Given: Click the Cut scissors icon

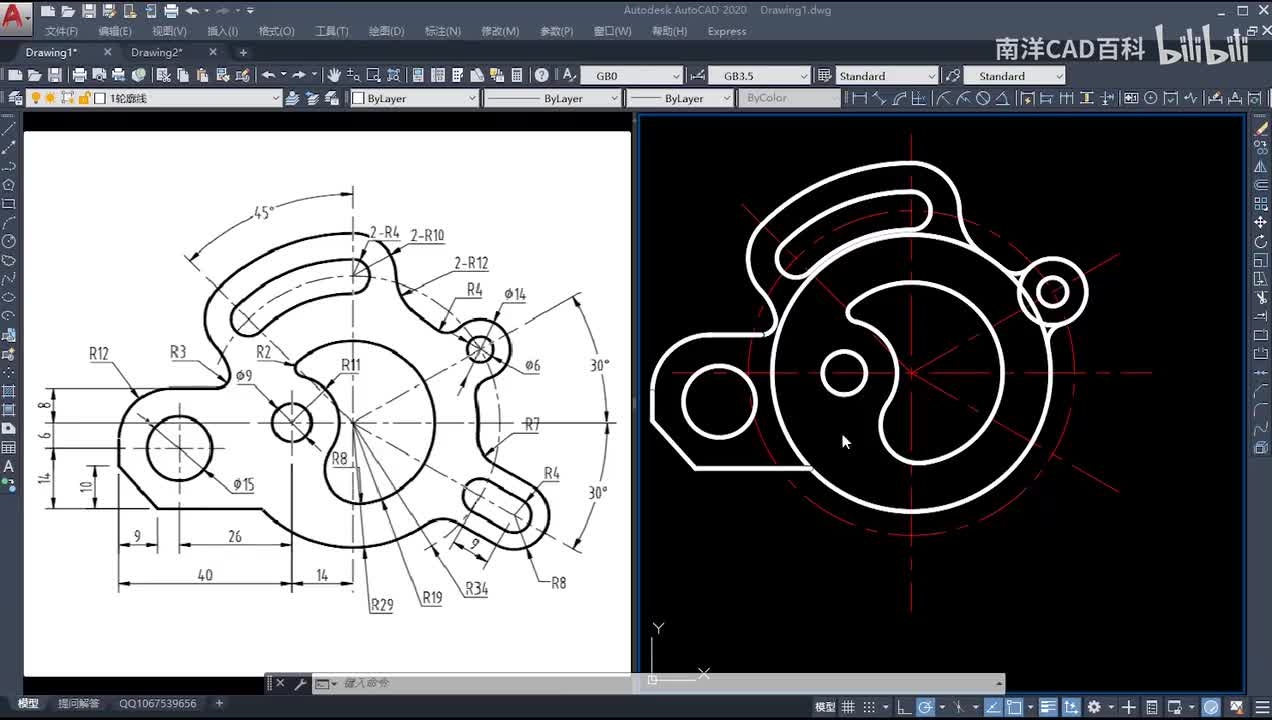Looking at the screenshot, I should (x=163, y=75).
